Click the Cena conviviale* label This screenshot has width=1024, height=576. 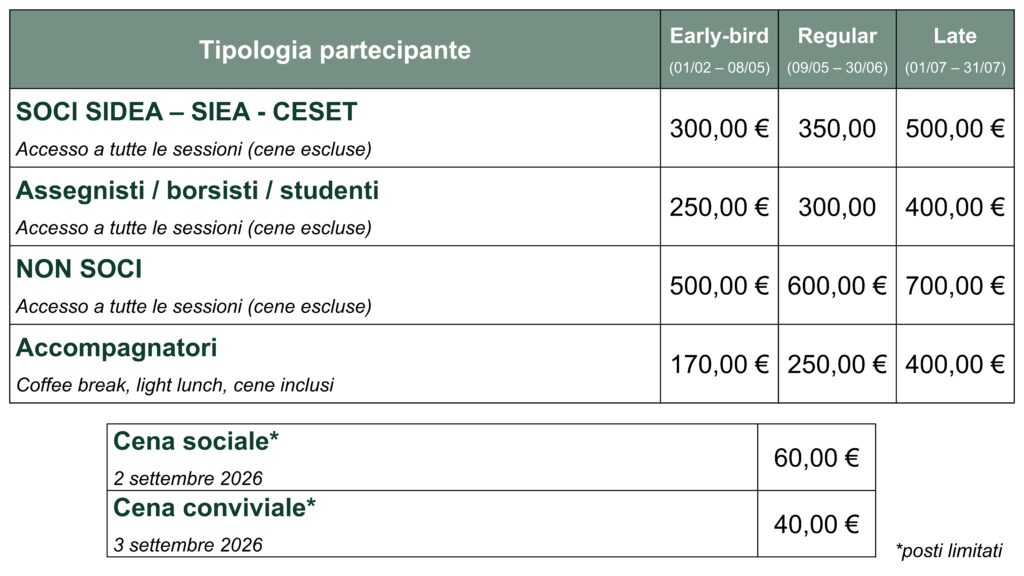(214, 507)
